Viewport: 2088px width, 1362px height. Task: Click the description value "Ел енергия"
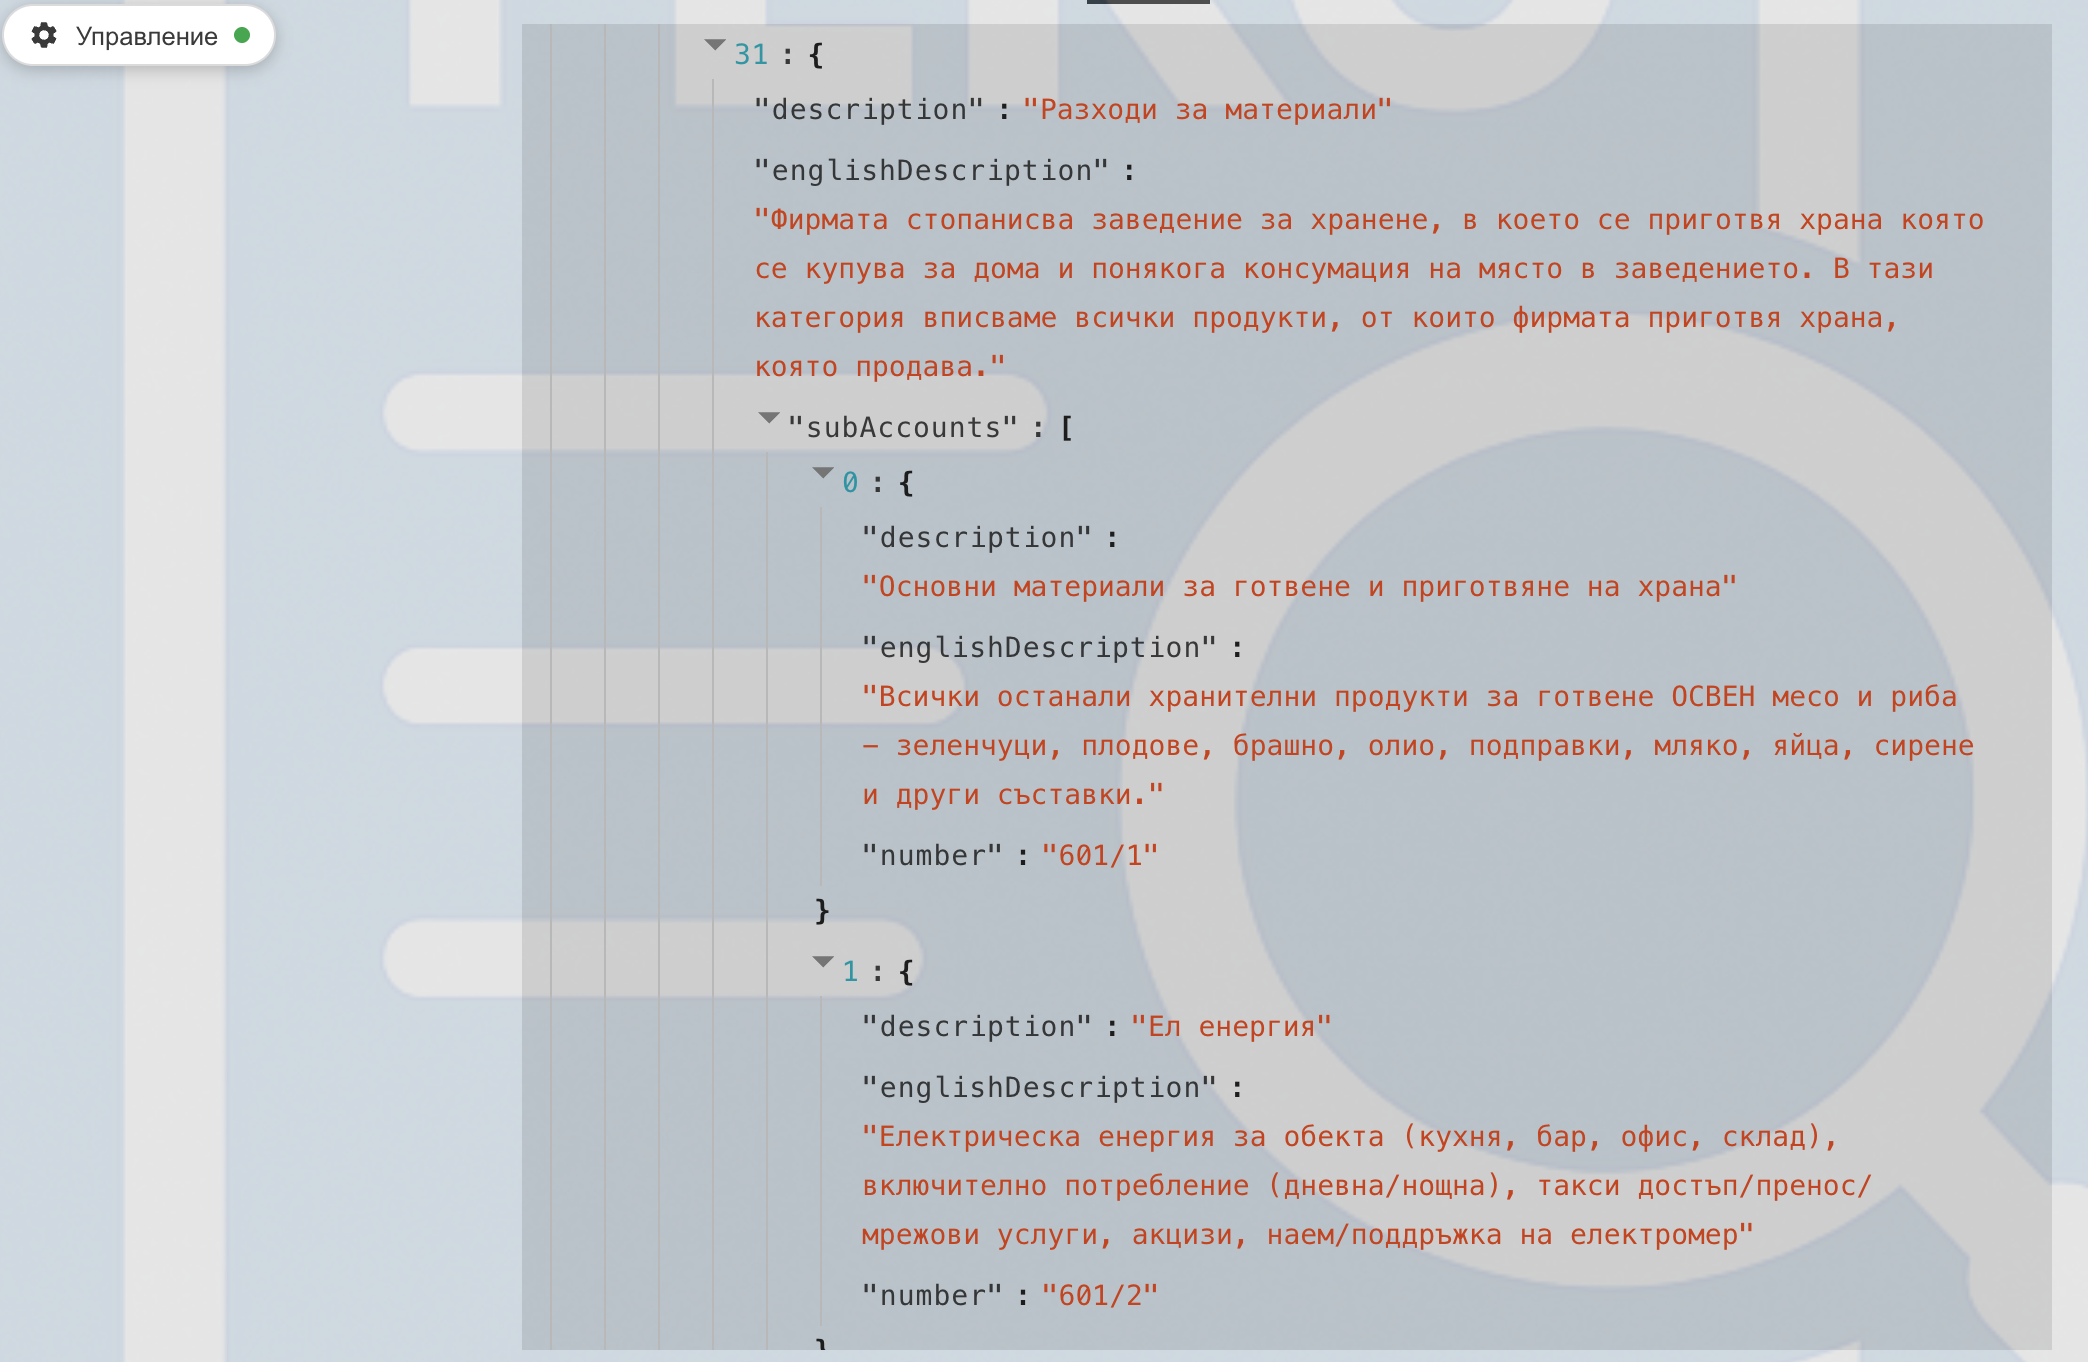click(1231, 1027)
